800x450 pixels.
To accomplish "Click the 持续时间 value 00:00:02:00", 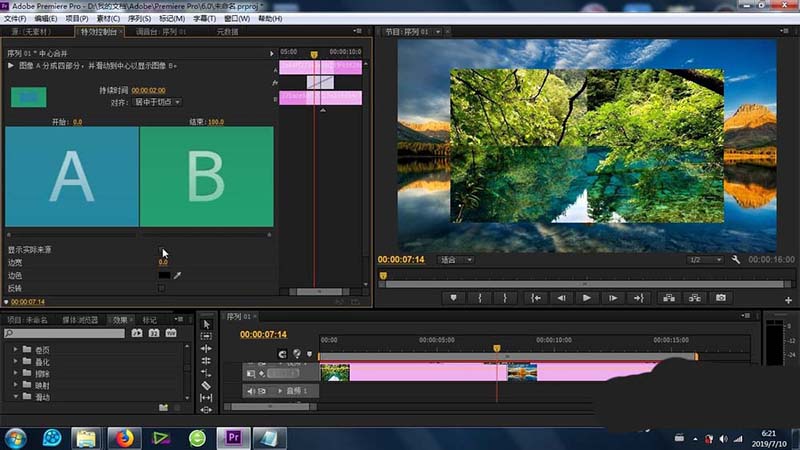I will coord(148,90).
